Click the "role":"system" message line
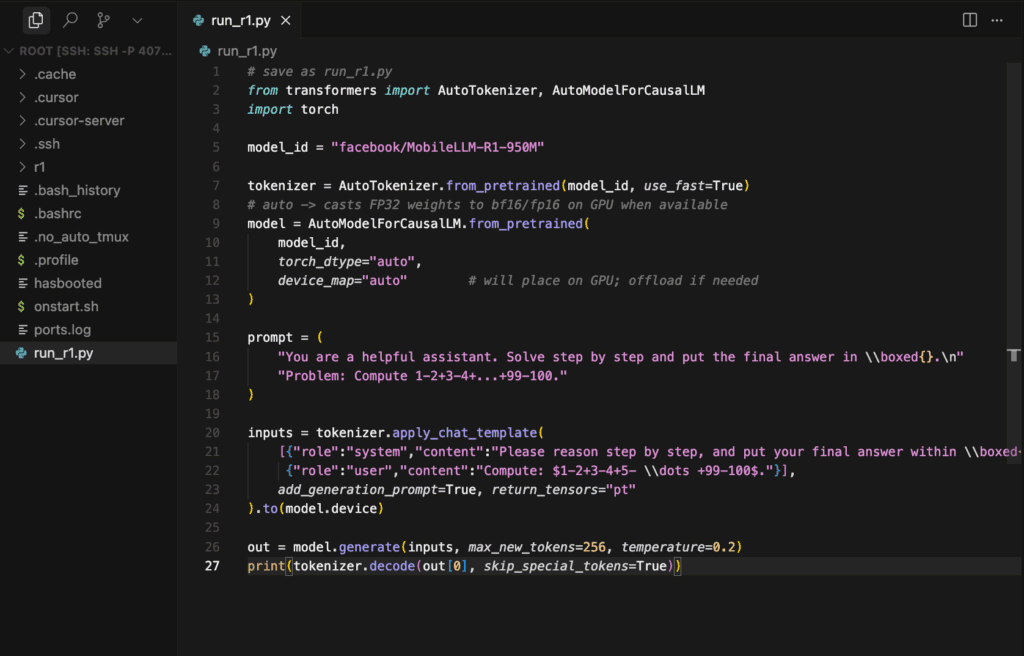This screenshot has height=656, width=1024. pos(649,451)
